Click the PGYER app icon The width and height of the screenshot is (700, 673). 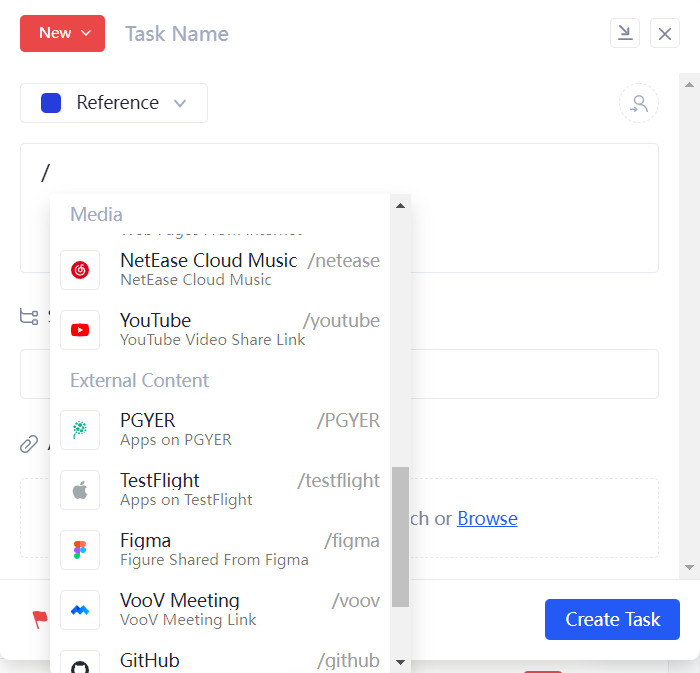point(80,430)
